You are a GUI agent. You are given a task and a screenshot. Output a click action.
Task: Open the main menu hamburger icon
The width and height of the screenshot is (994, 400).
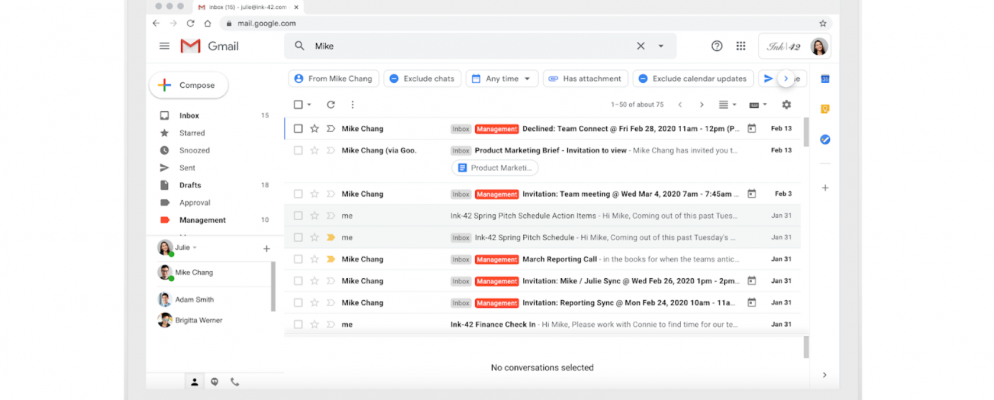click(x=164, y=46)
